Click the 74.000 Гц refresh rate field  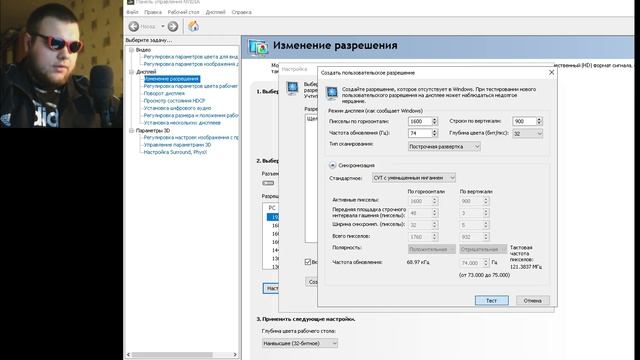[474, 263]
